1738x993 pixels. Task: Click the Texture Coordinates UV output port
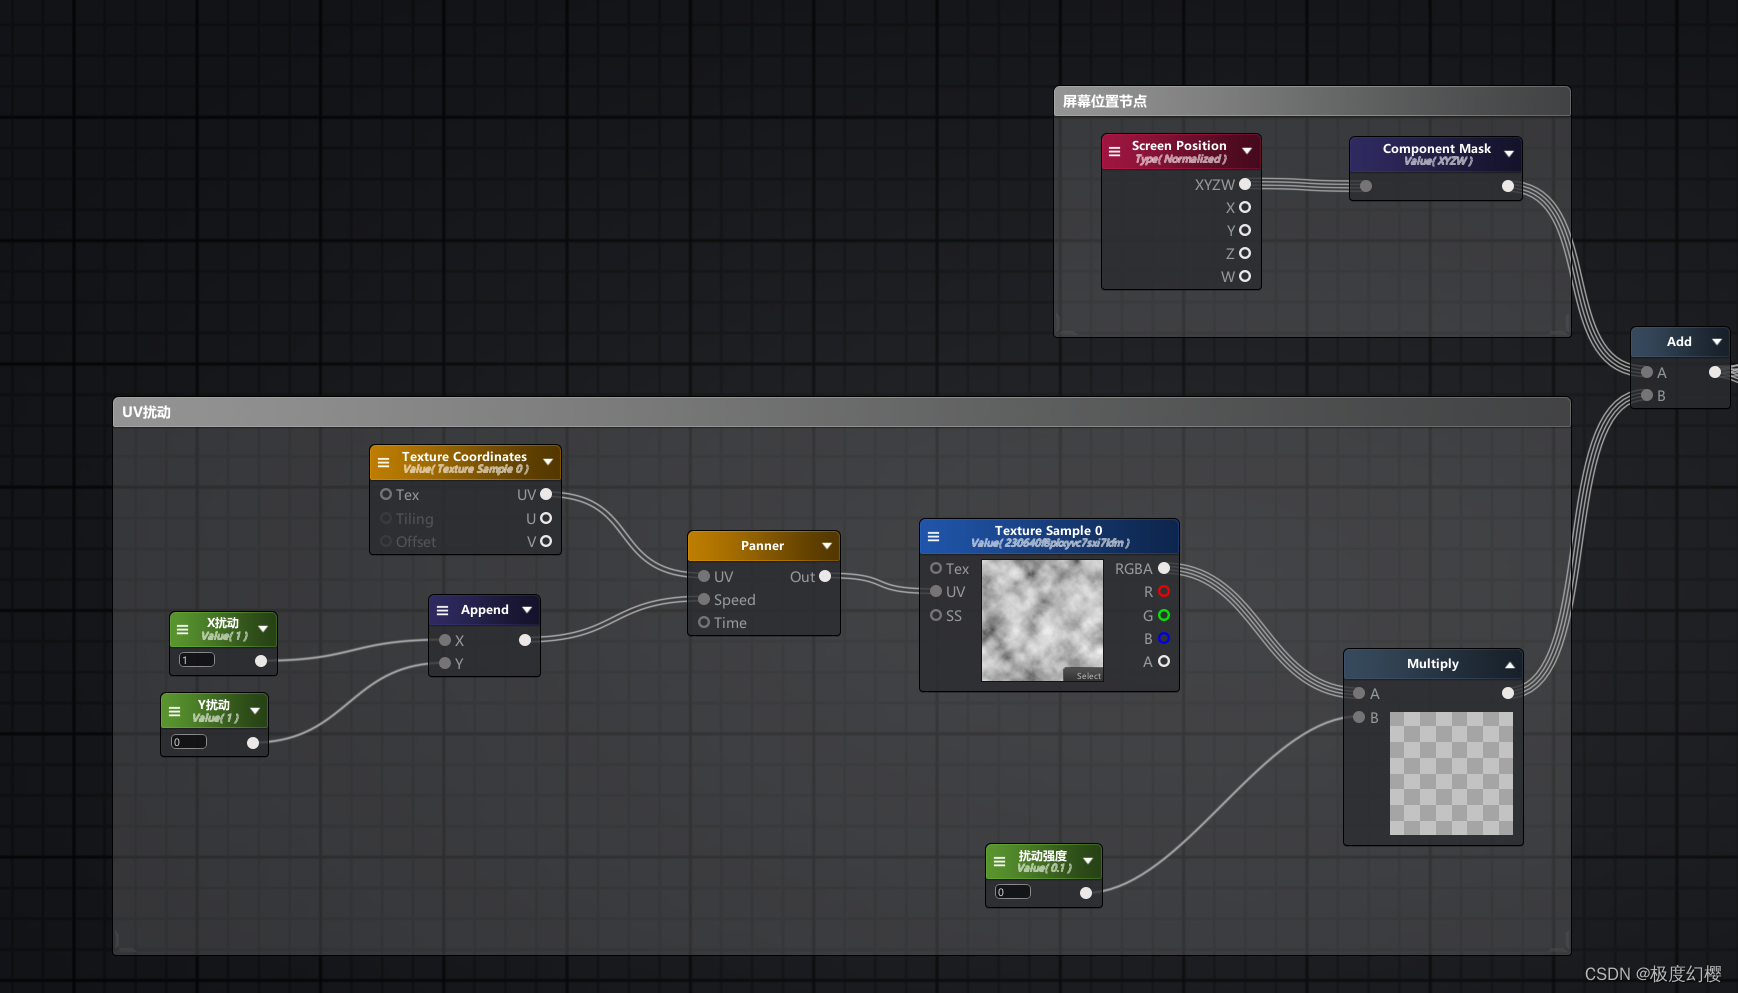click(x=546, y=494)
